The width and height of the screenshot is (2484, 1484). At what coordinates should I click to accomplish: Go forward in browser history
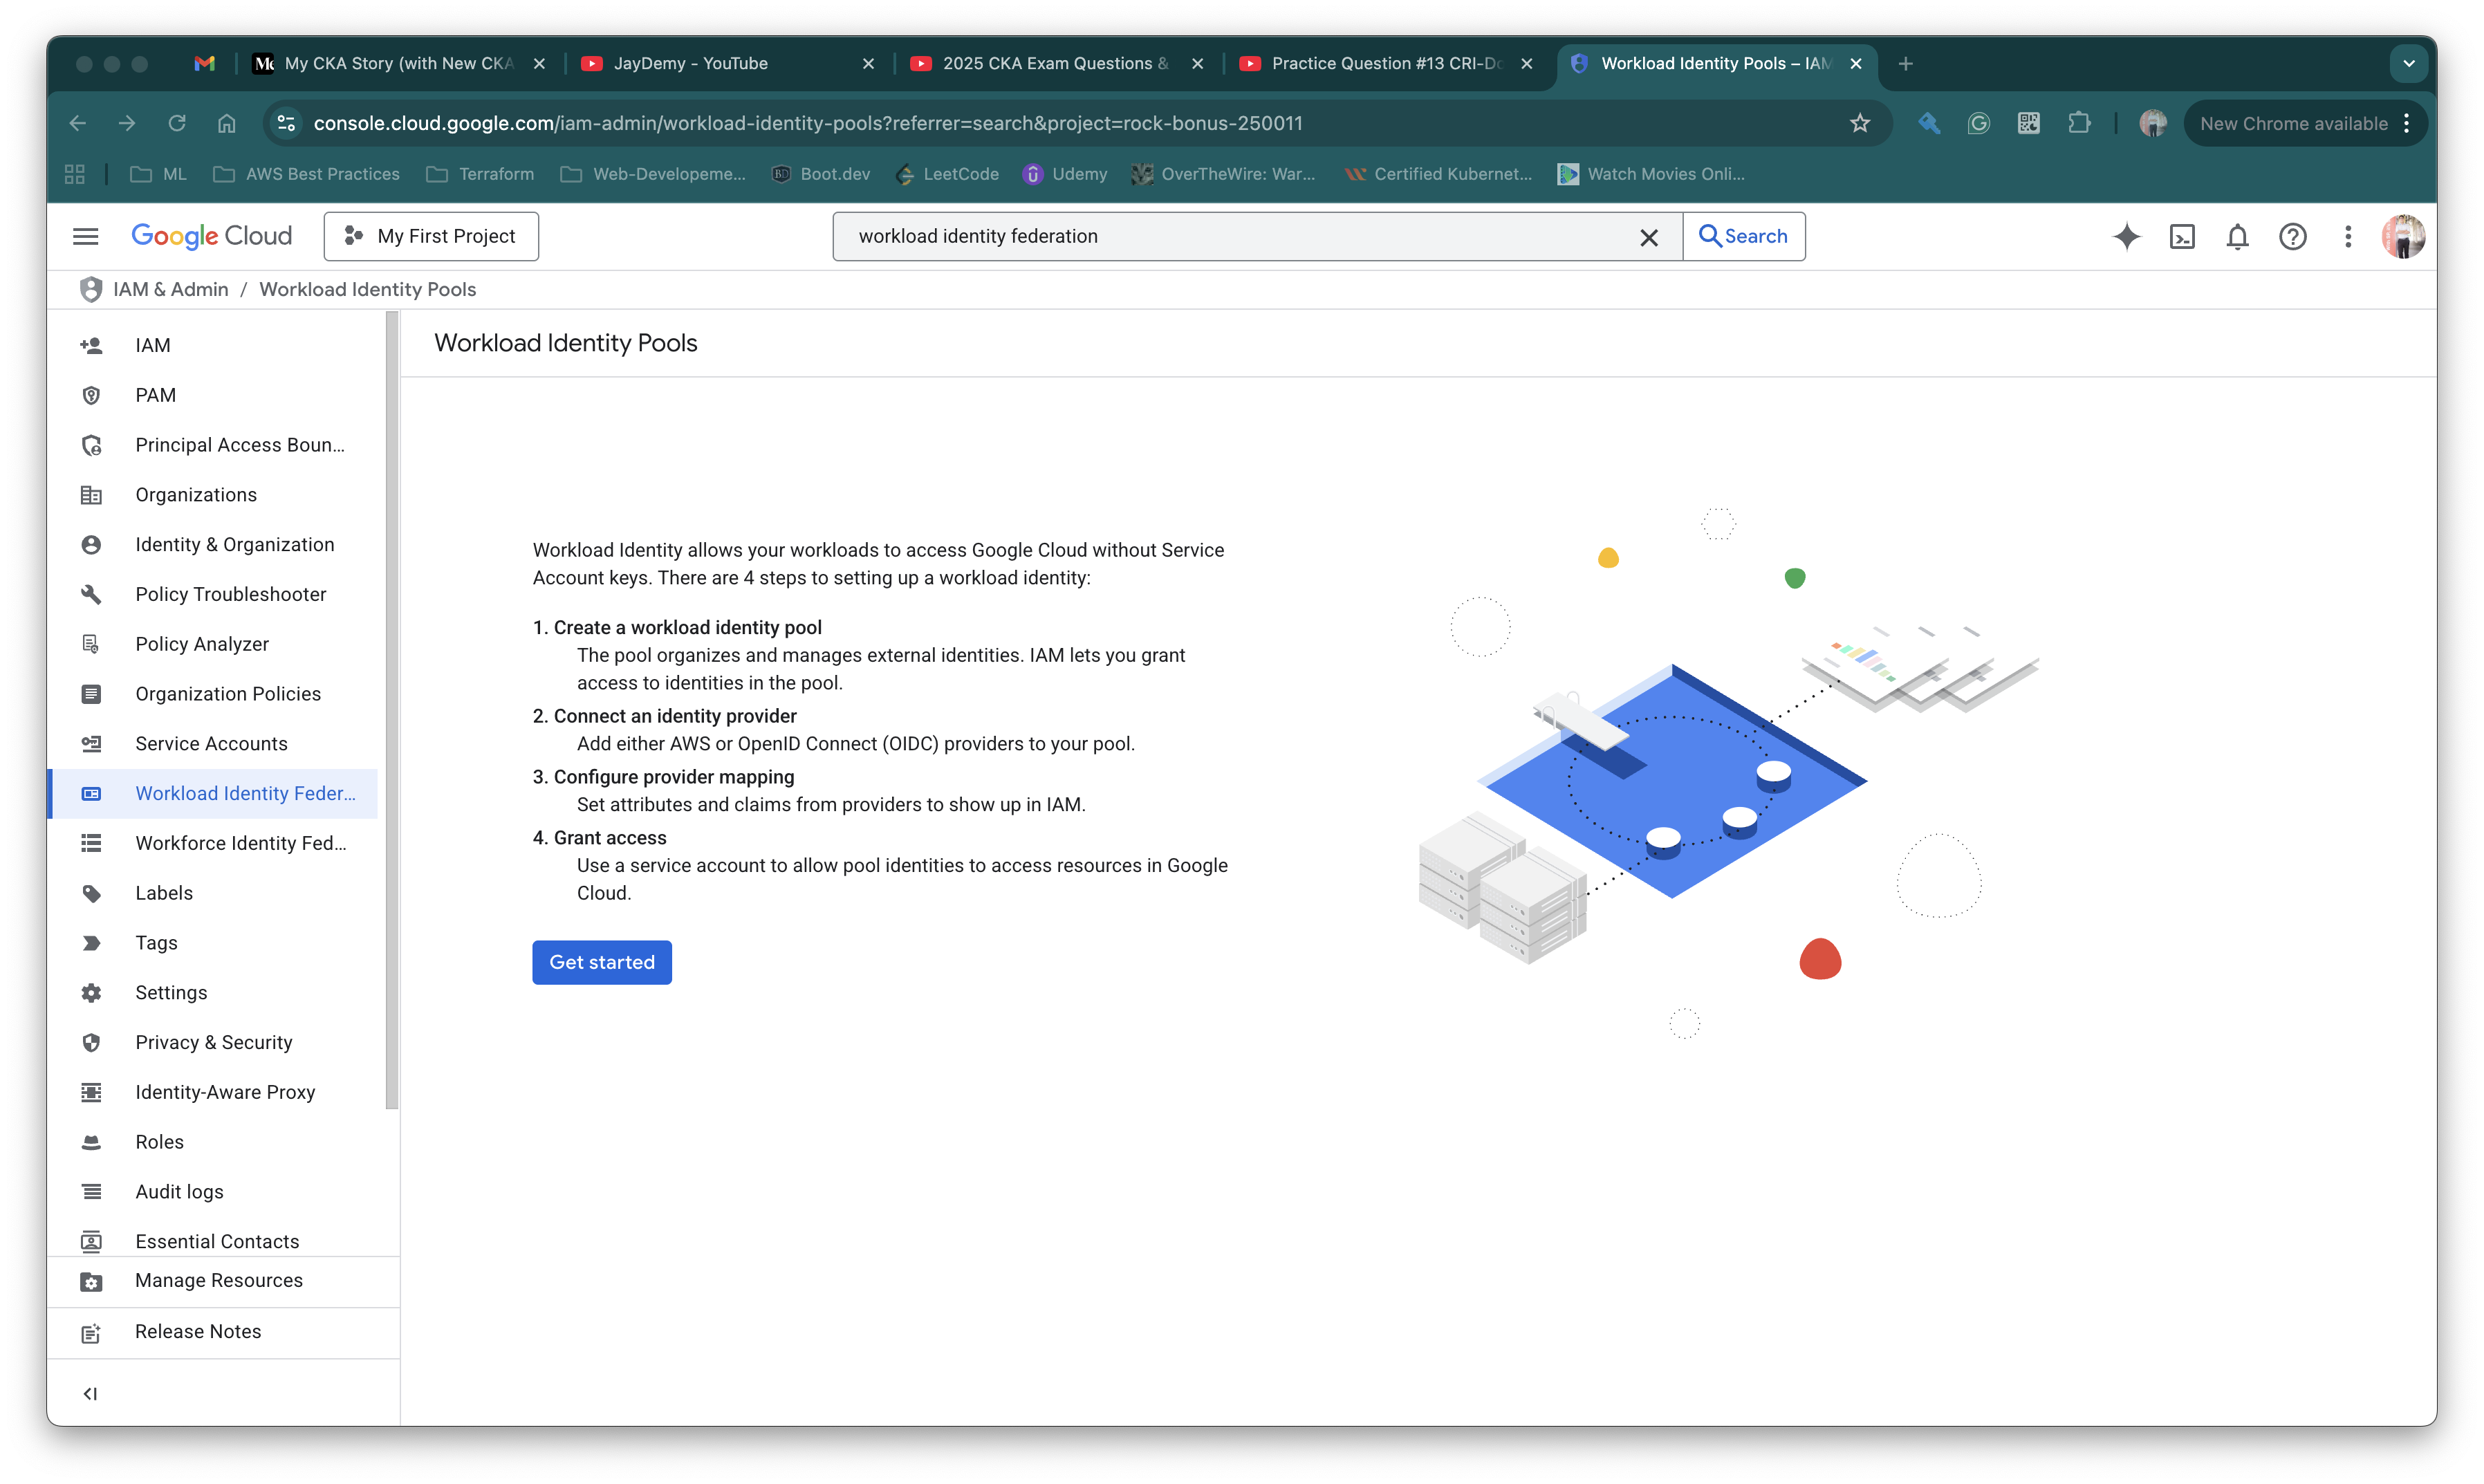pyautogui.click(x=127, y=123)
